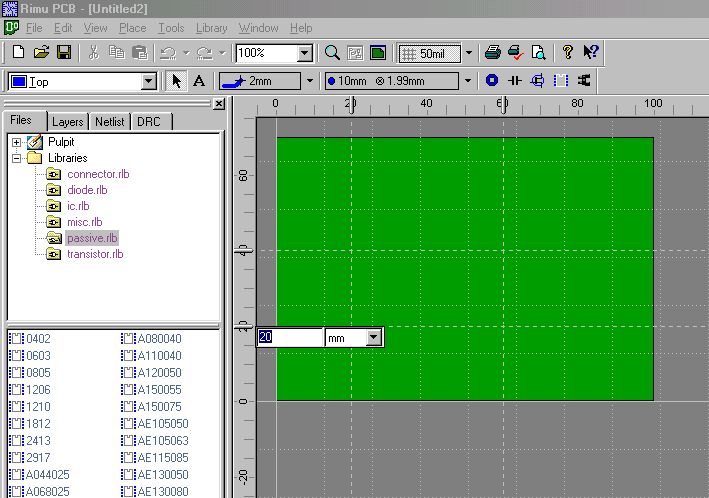Image resolution: width=709 pixels, height=498 pixels.
Task: Open the track width dropdown arrow
Action: [x=310, y=81]
